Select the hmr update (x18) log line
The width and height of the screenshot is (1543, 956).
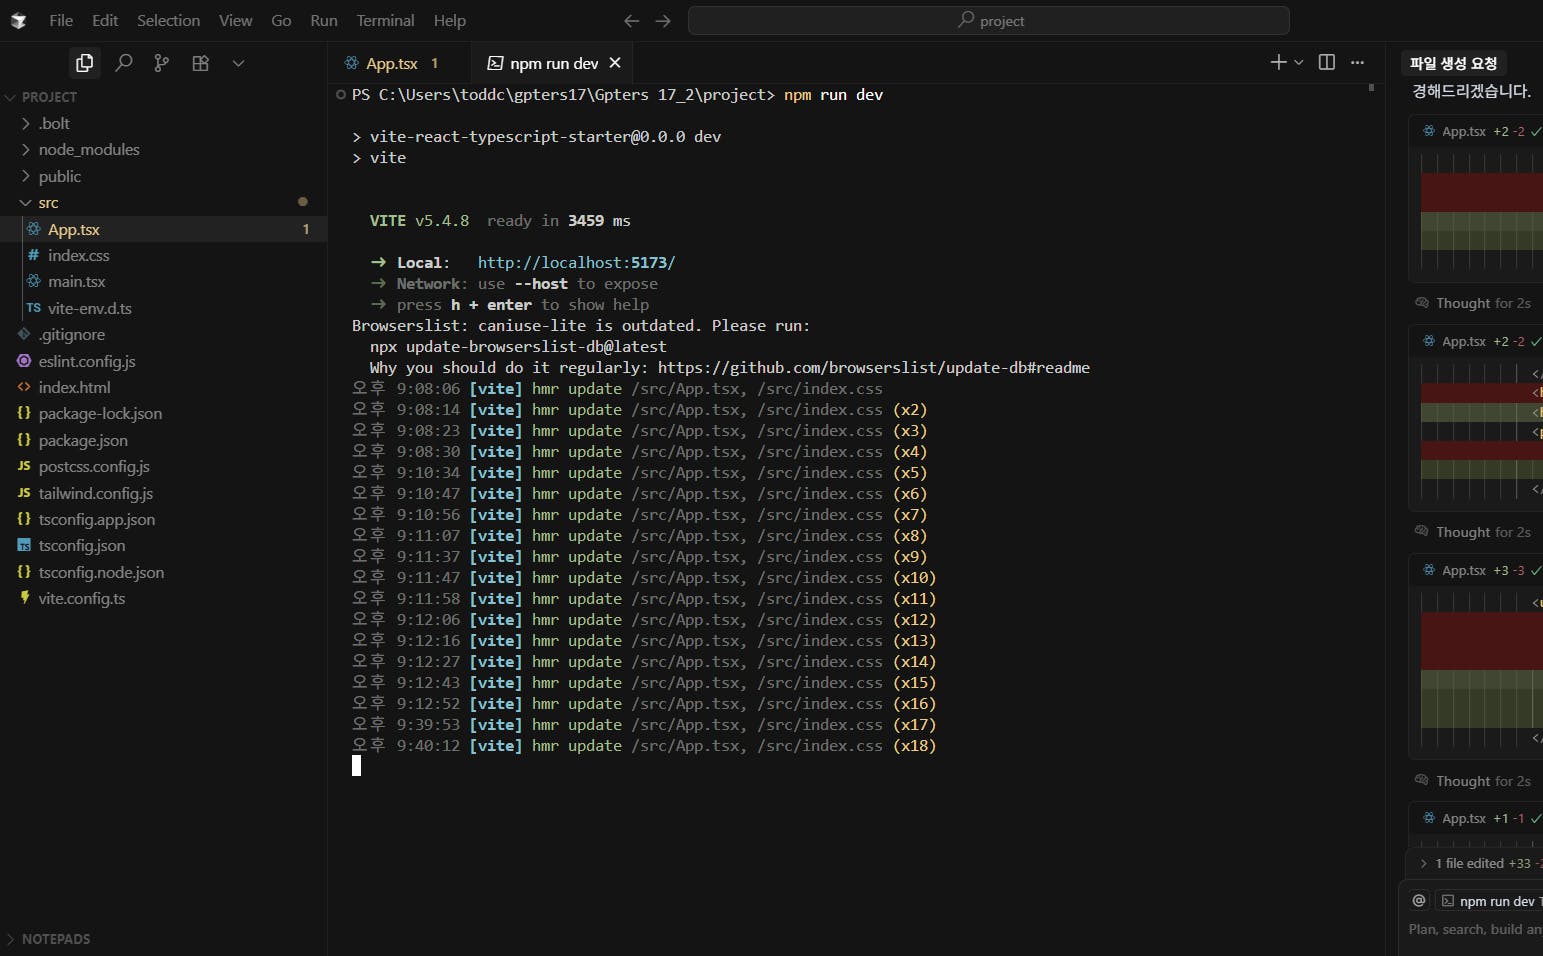click(644, 745)
